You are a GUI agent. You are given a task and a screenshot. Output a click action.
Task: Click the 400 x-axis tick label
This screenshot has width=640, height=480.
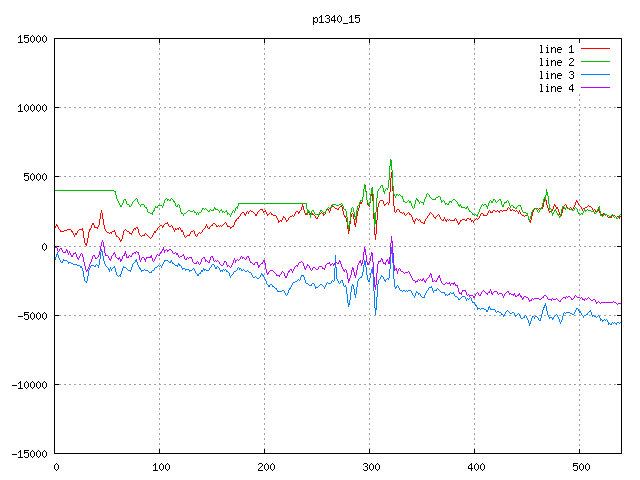click(474, 467)
